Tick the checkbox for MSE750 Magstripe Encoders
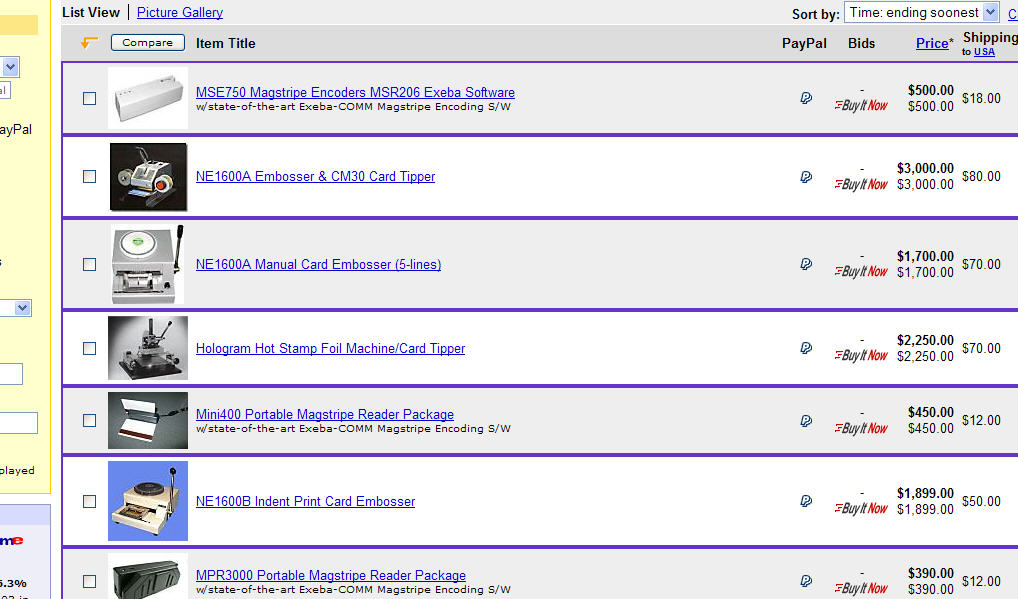Screen dimensions: 1018x599 point(90,99)
